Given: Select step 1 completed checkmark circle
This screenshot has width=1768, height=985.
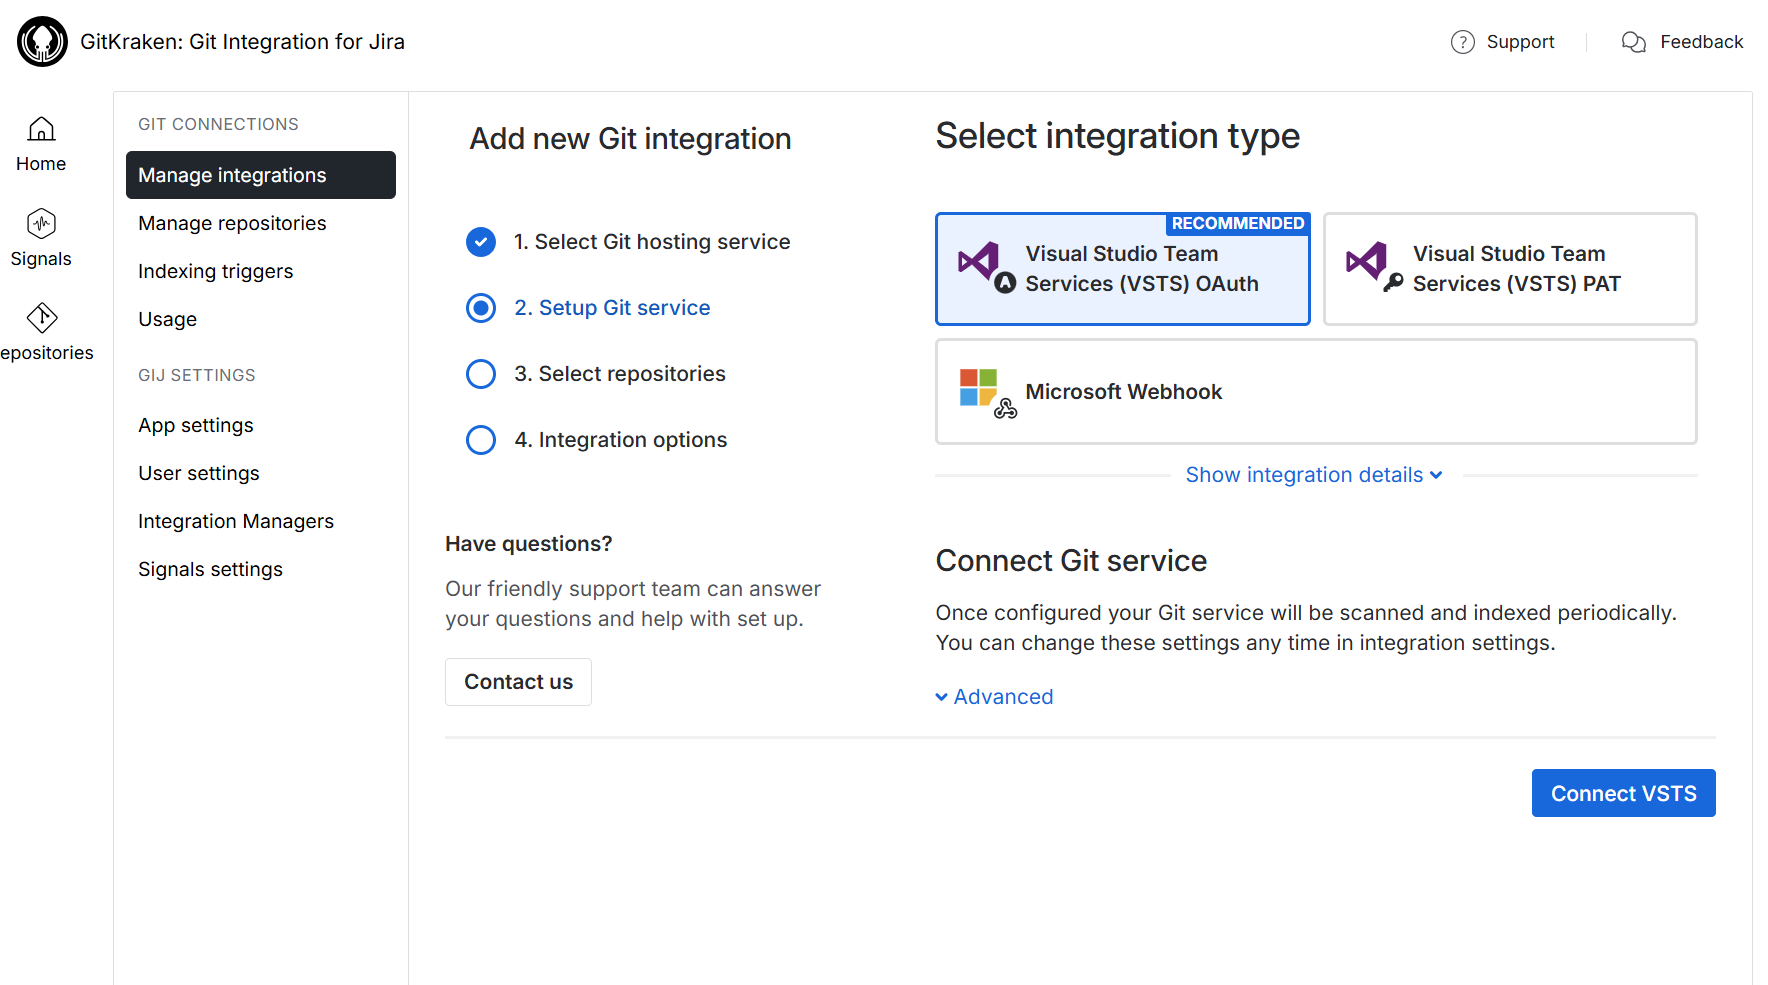Looking at the screenshot, I should tap(481, 242).
